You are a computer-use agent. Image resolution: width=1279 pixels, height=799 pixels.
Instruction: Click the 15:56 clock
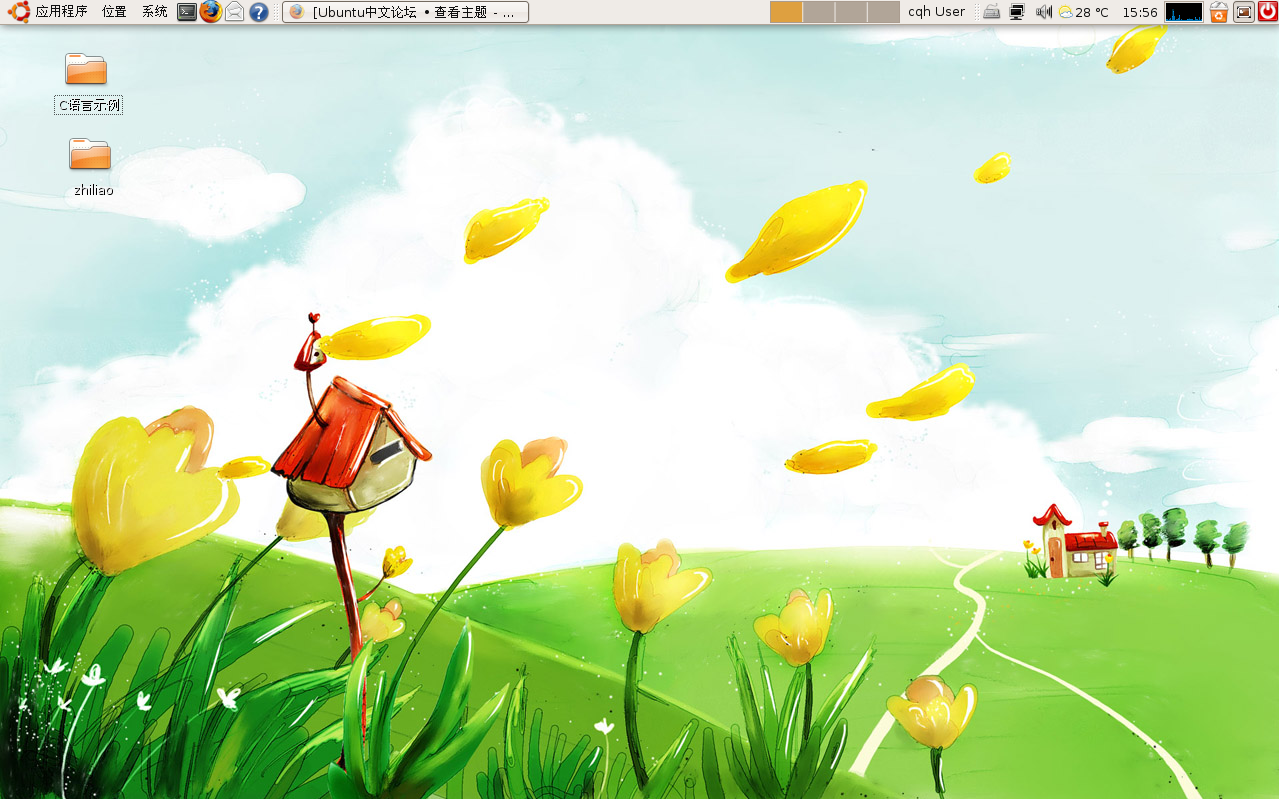[1140, 12]
